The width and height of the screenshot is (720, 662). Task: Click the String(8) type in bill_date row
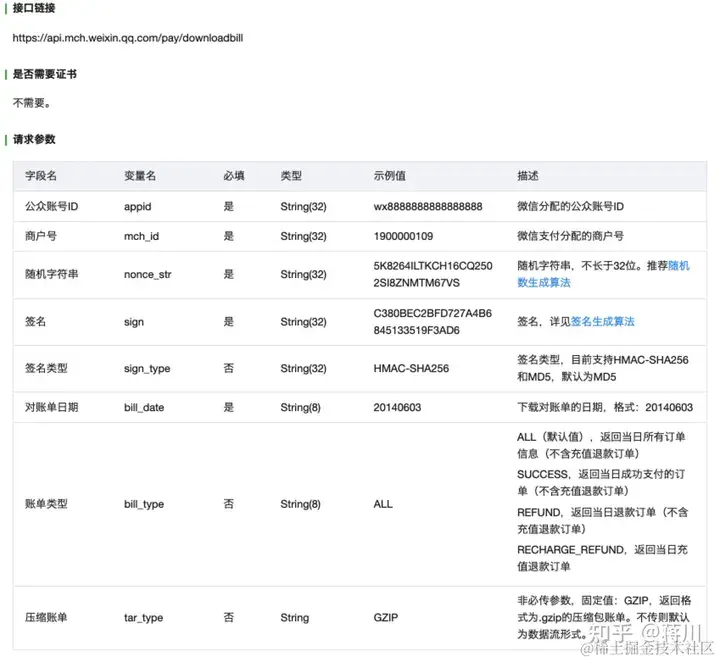300,408
